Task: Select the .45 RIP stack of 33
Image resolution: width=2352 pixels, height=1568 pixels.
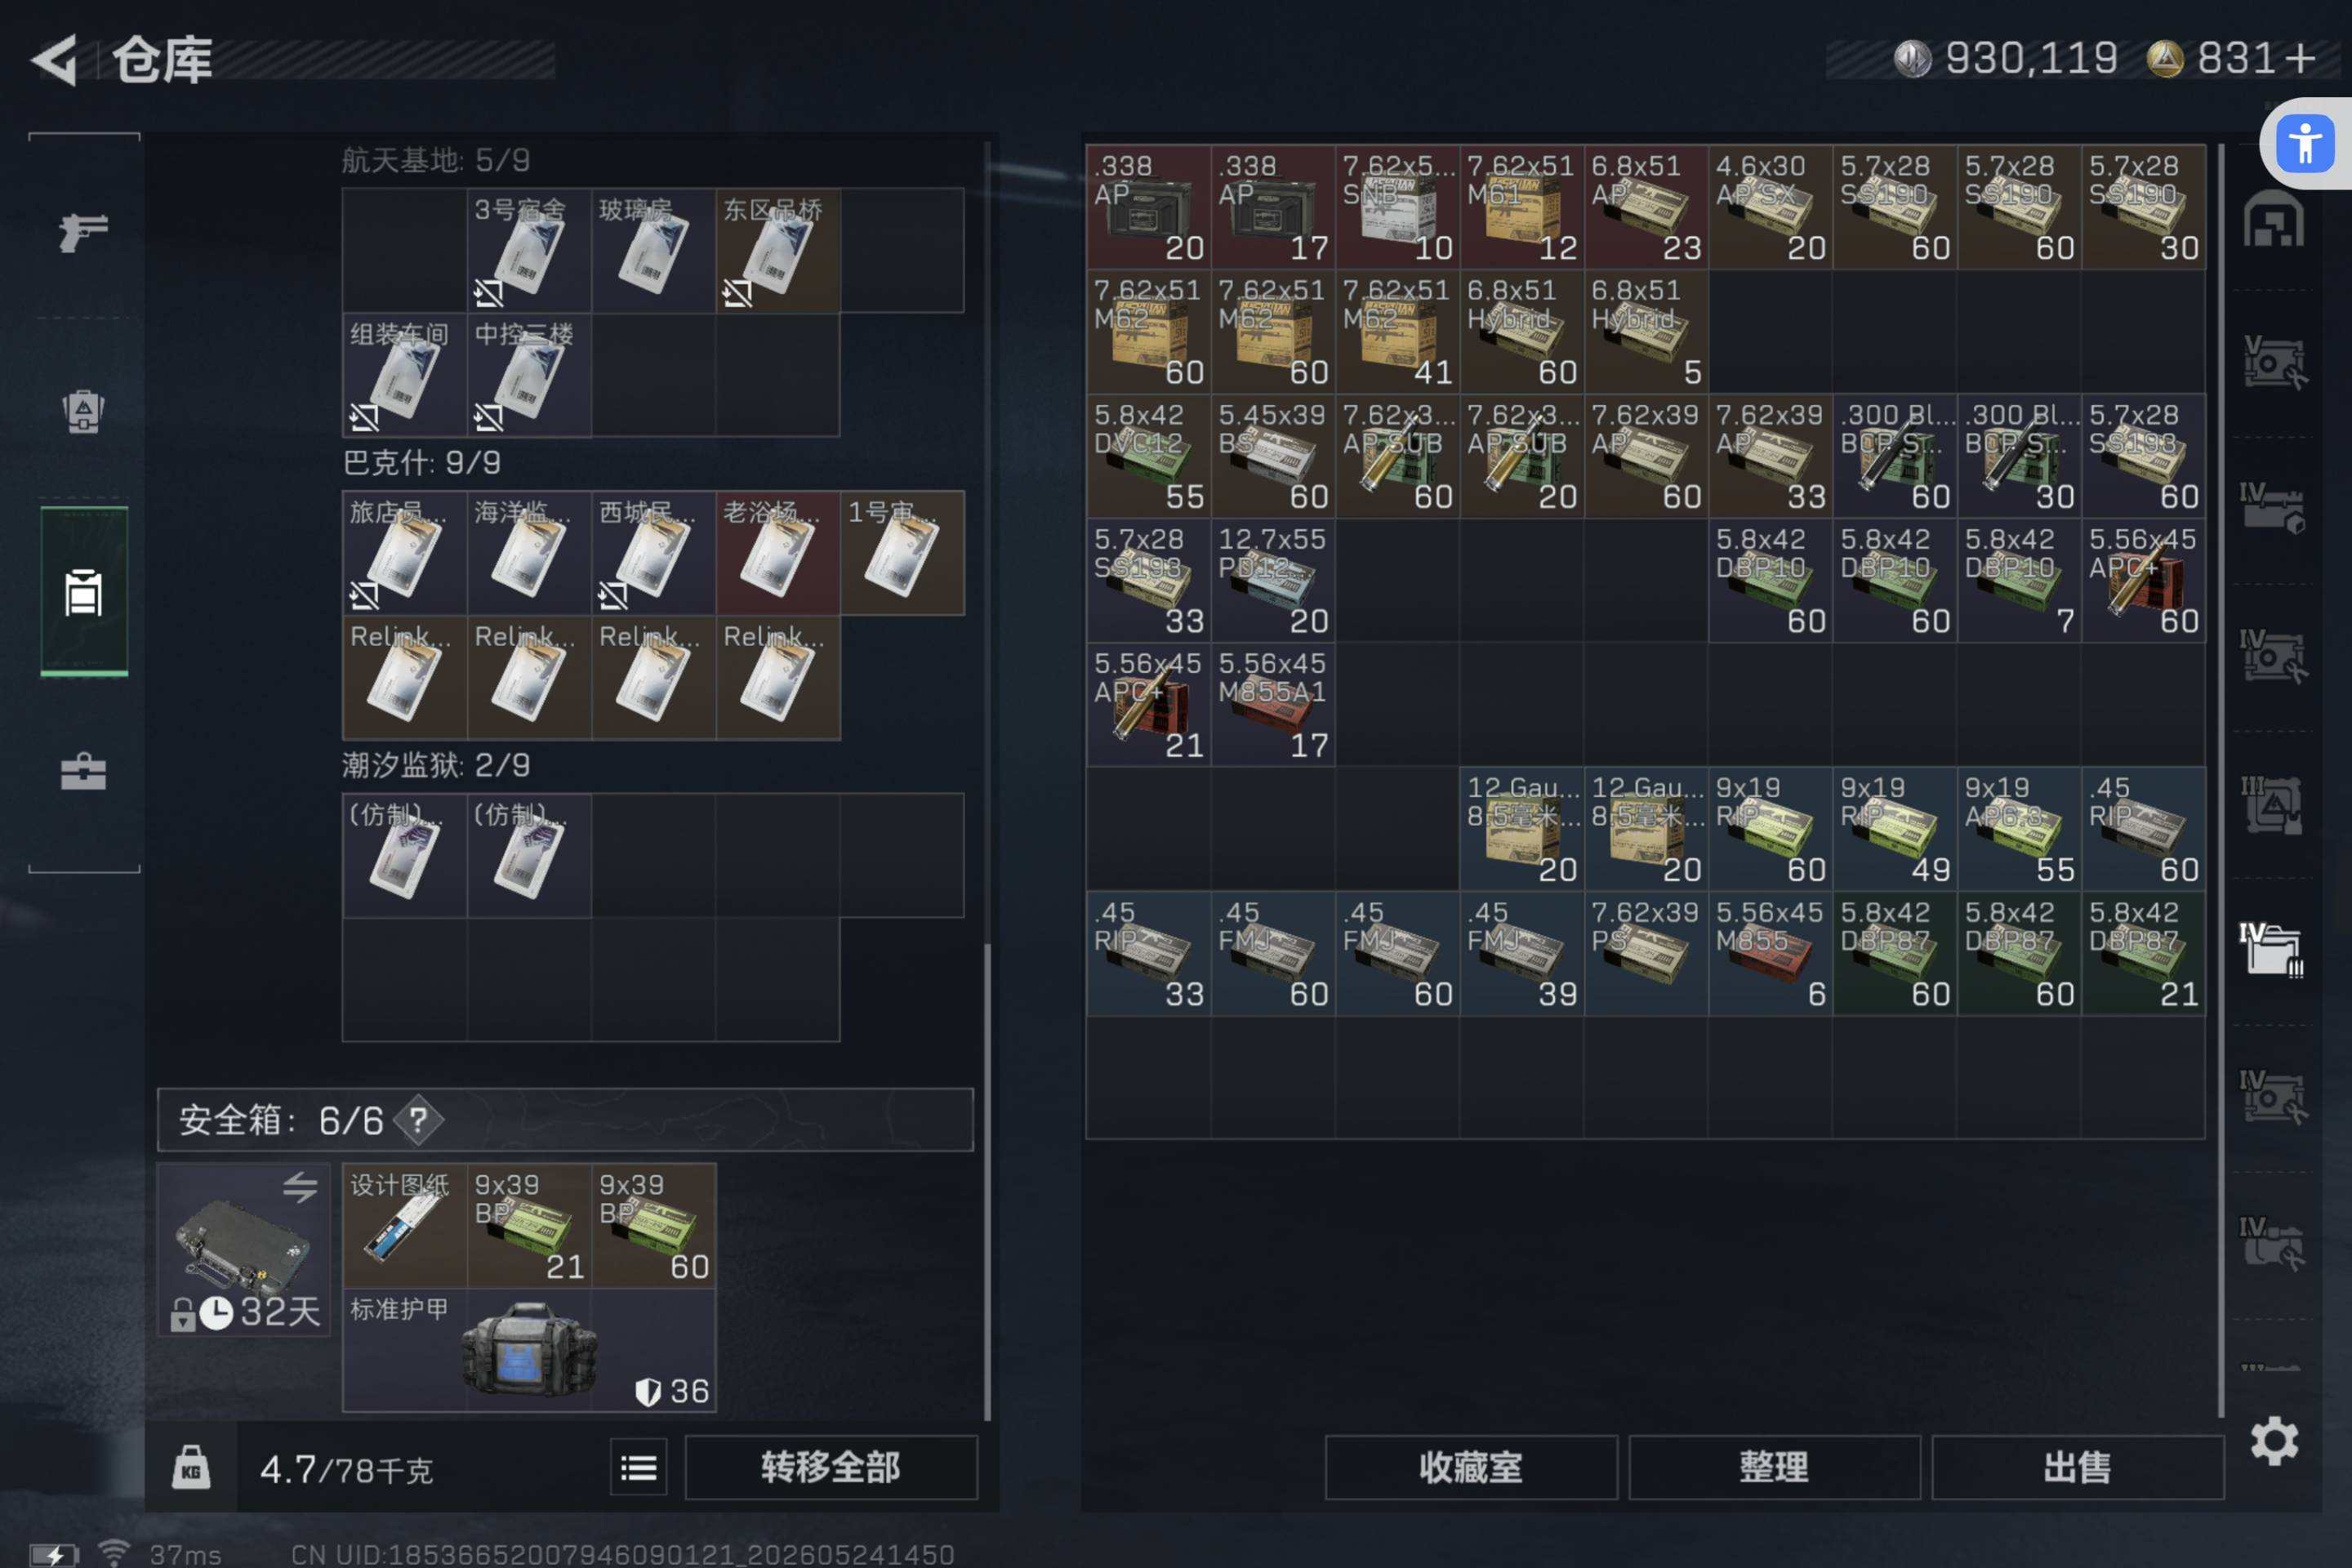Action: click(1148, 954)
